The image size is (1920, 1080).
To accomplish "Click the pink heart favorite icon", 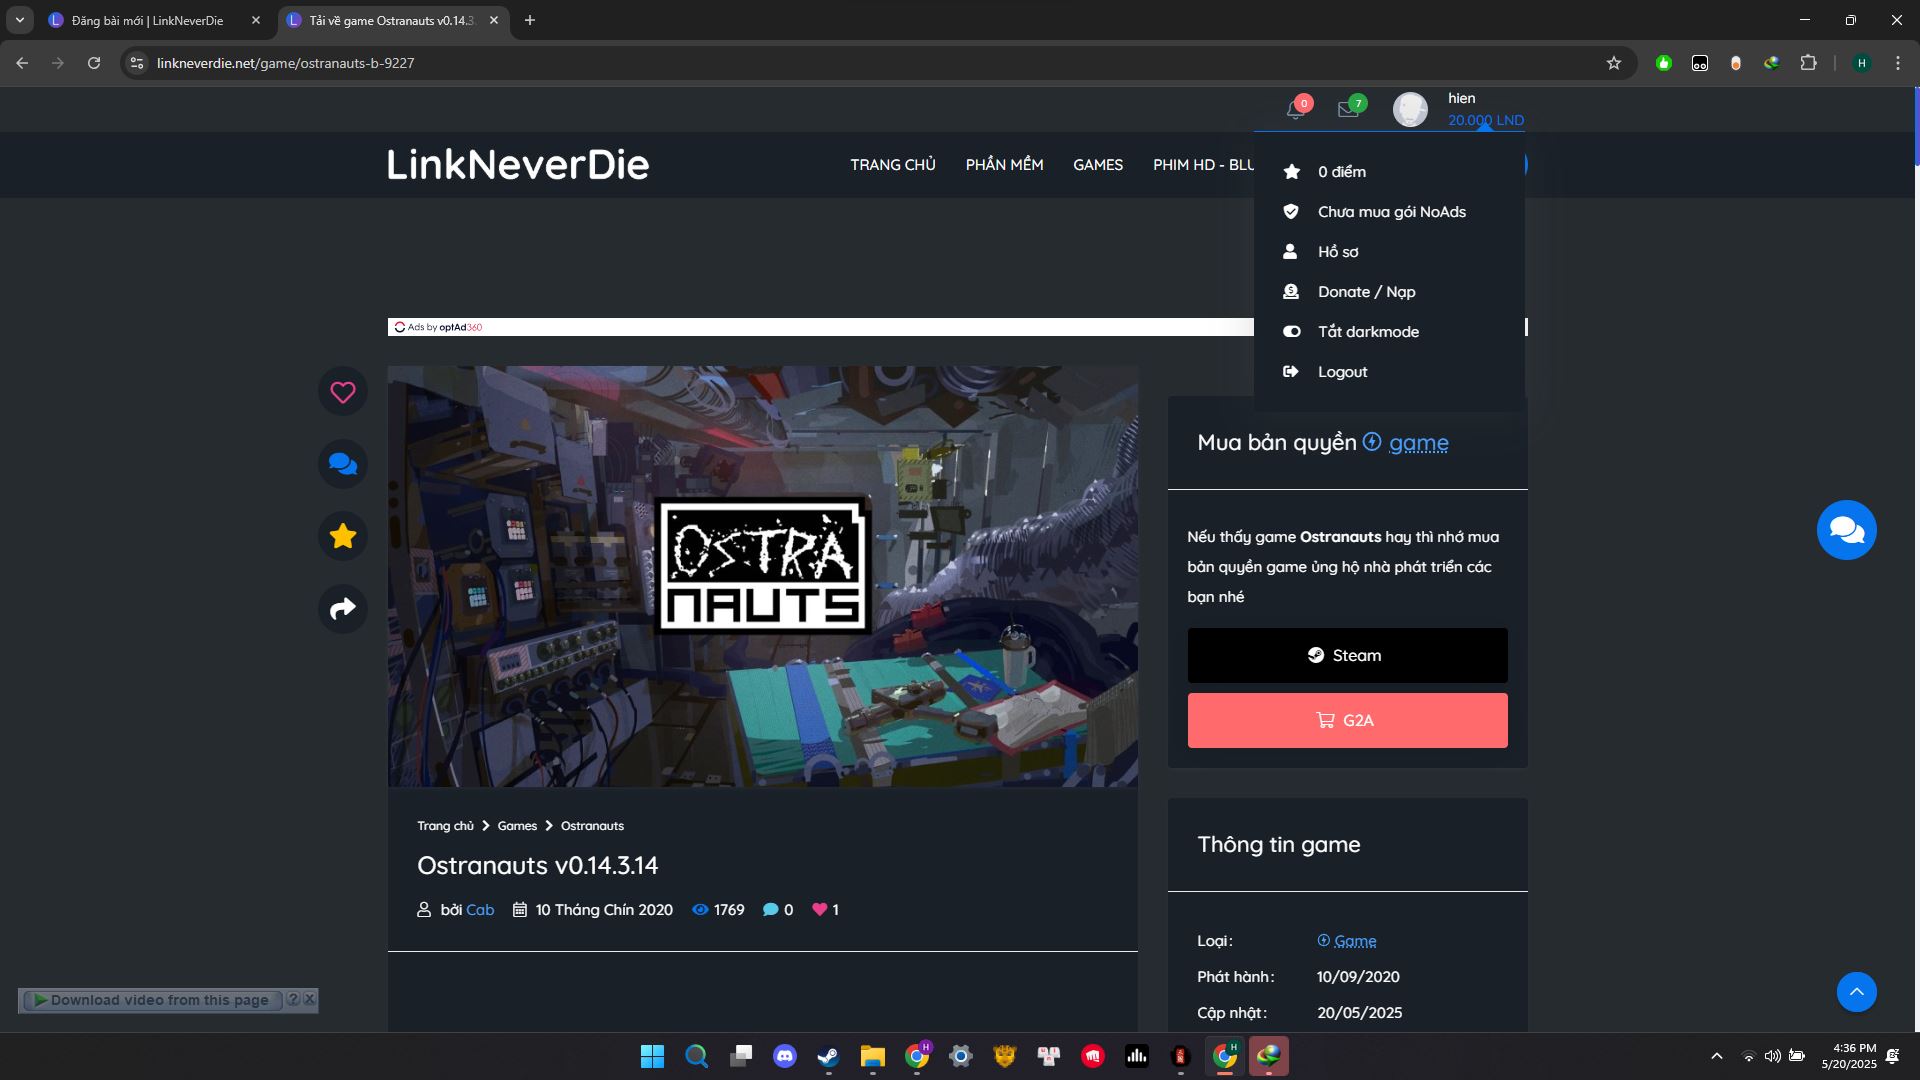I will pos(343,392).
